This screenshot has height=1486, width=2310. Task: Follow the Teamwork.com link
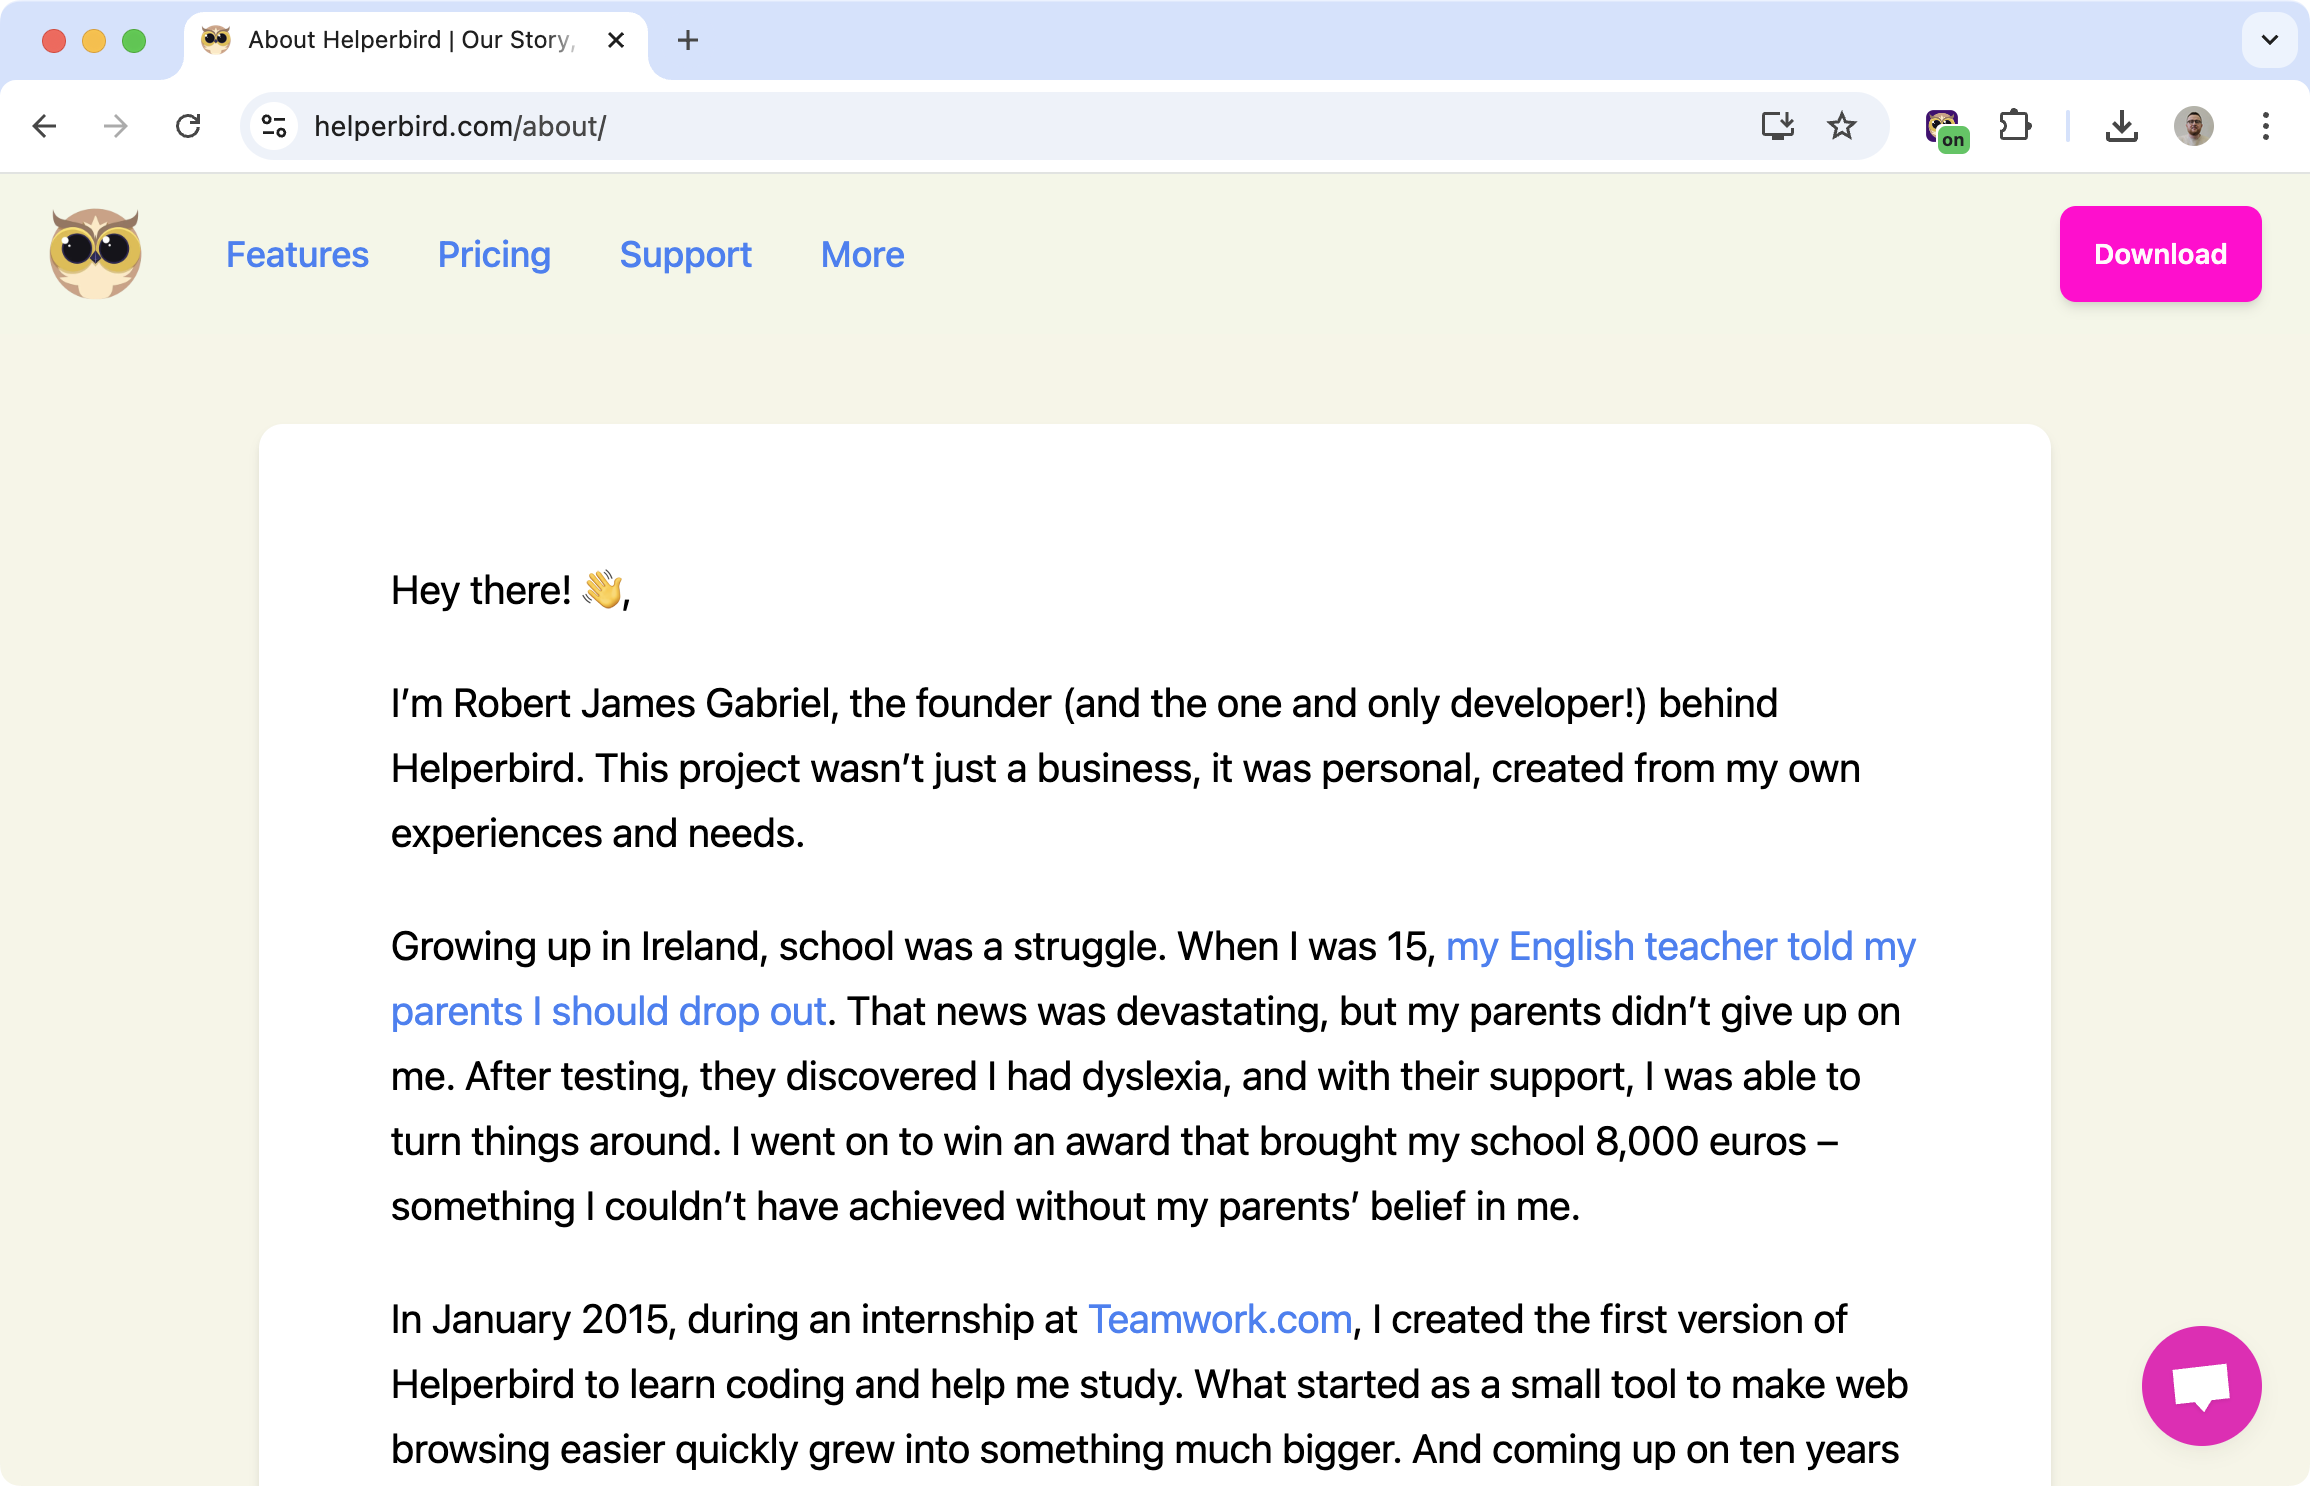click(1219, 1320)
